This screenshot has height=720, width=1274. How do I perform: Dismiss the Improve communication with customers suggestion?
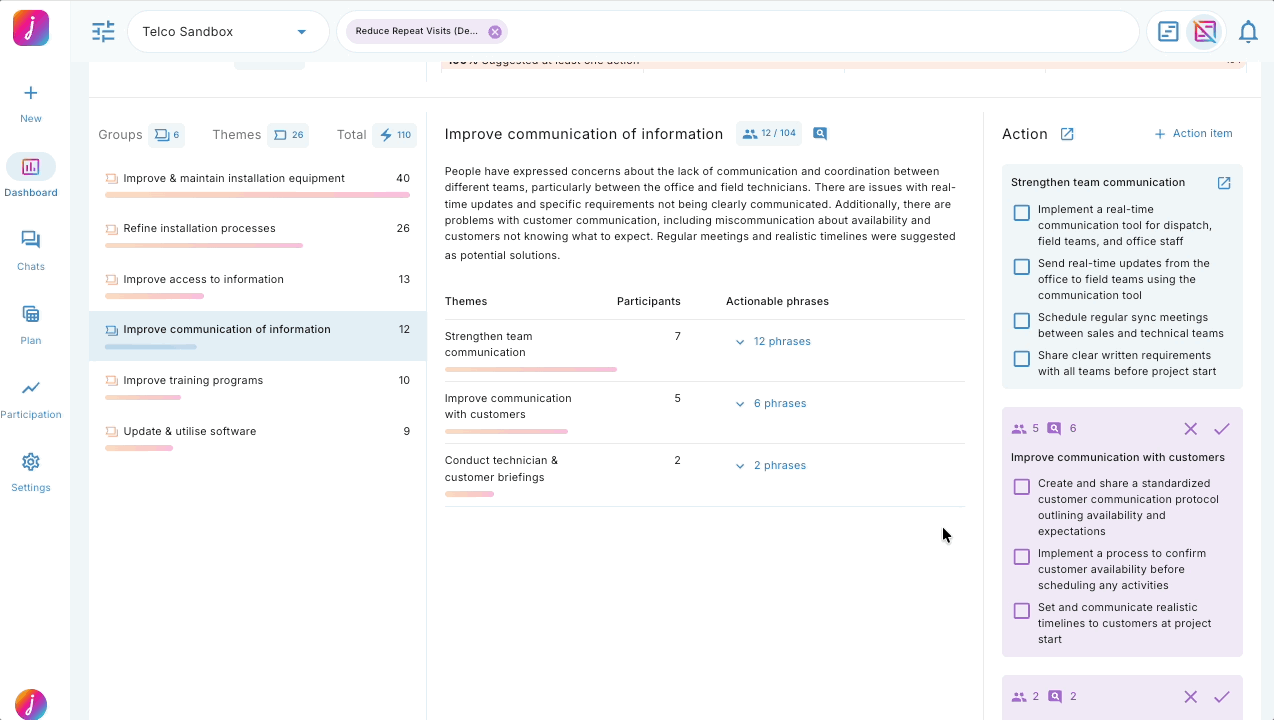1190,429
